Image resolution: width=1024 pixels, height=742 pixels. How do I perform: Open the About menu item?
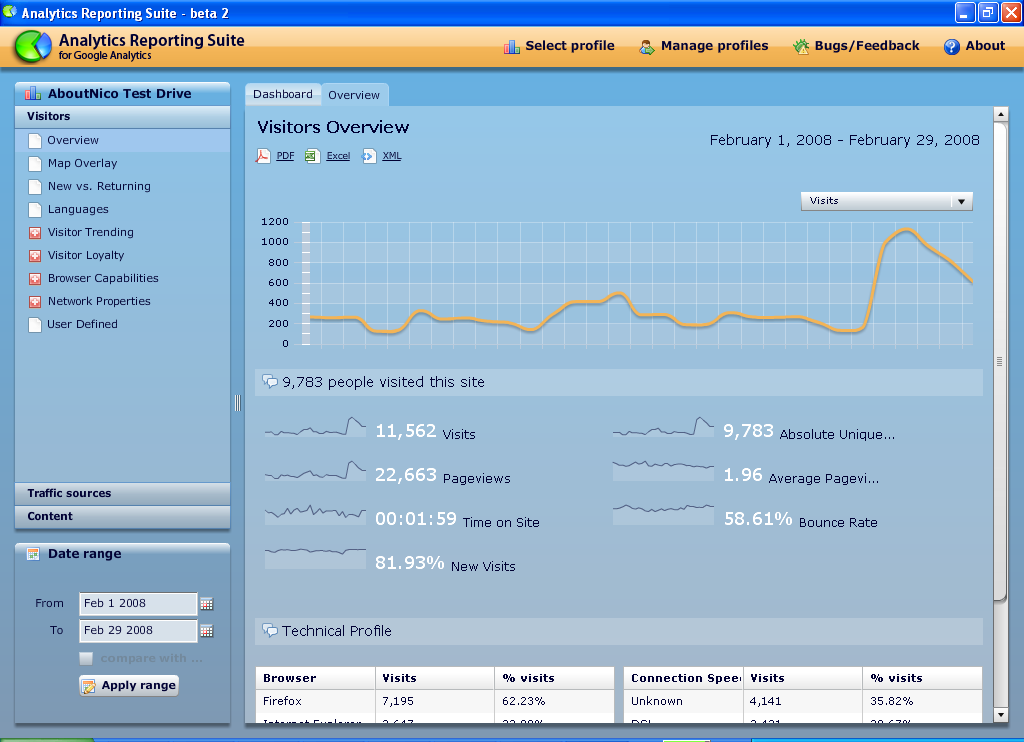click(974, 46)
